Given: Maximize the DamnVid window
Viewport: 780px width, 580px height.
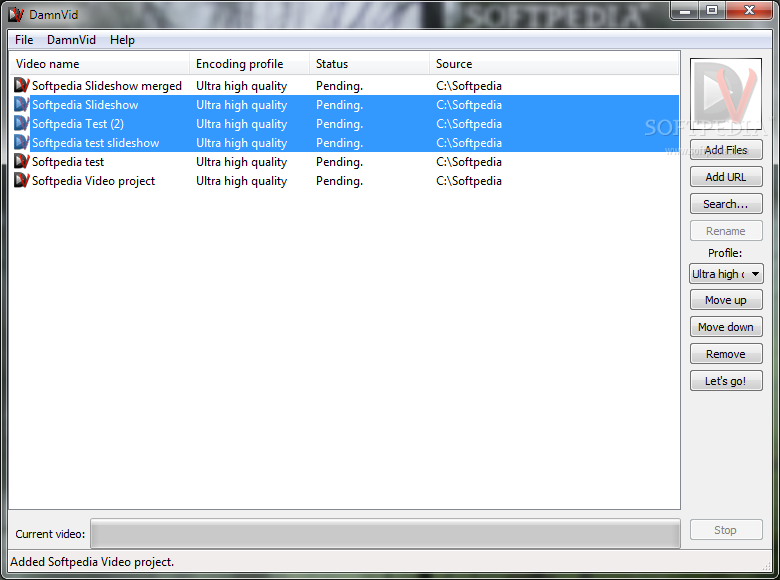Looking at the screenshot, I should [712, 10].
